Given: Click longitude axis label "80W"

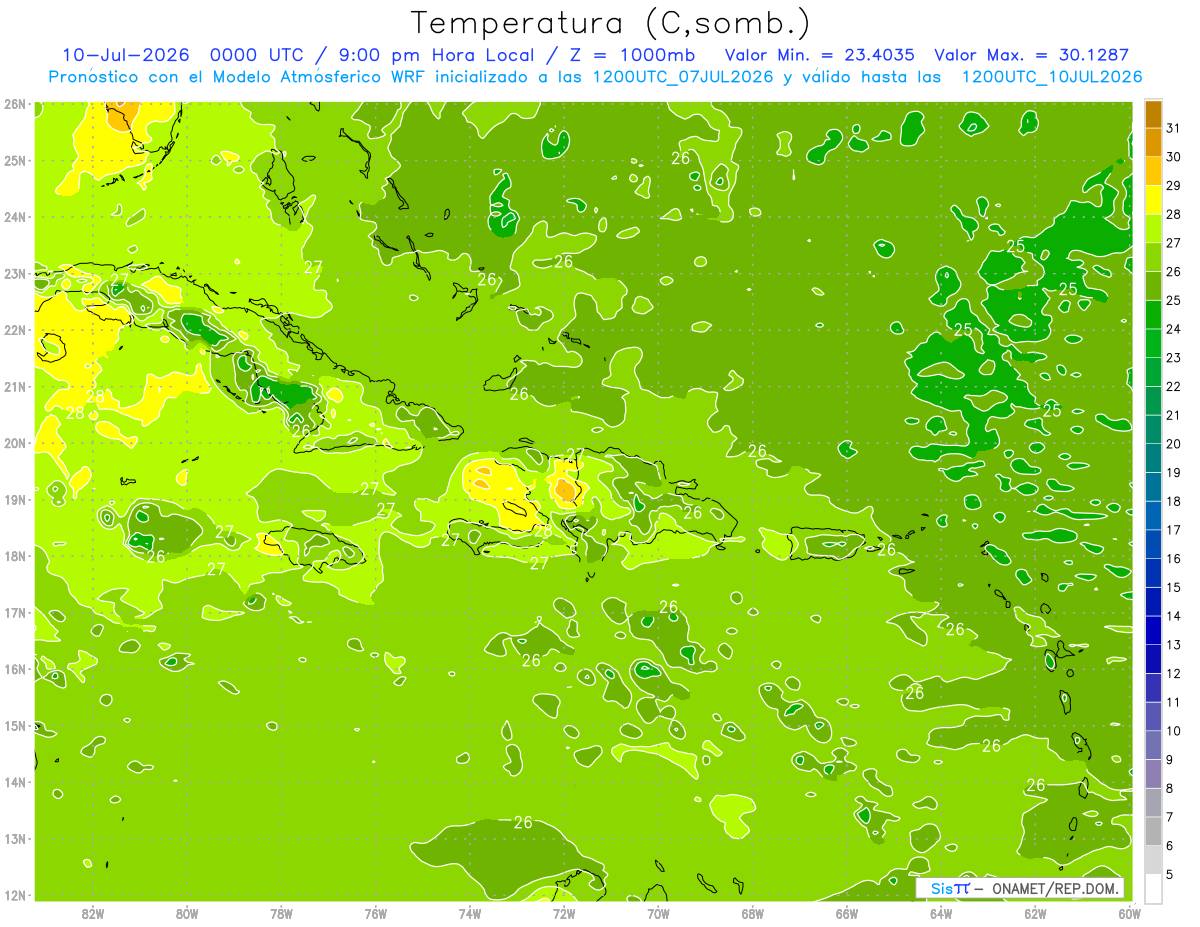Looking at the screenshot, I should 187,913.
